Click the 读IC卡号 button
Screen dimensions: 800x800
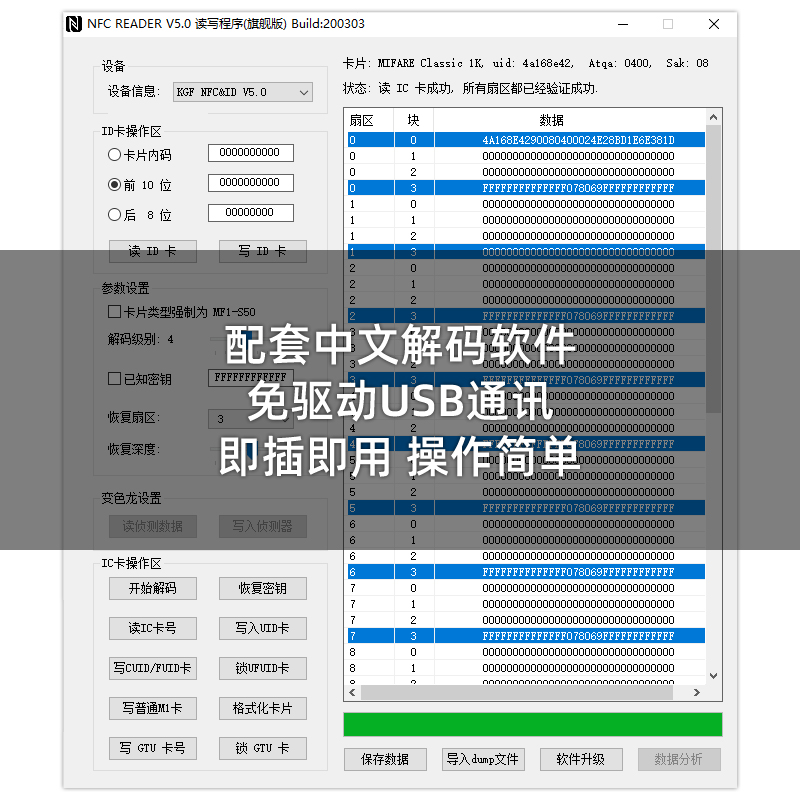pos(153,628)
